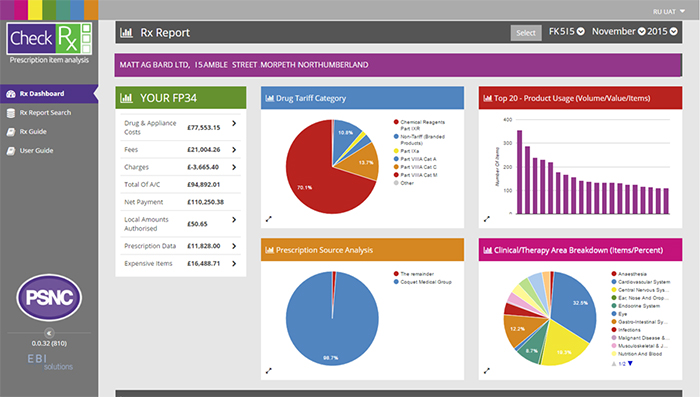Viewport: 700px width, 397px height.
Task: Click the Rx Dashboard gauge icon
Action: [x=11, y=94]
